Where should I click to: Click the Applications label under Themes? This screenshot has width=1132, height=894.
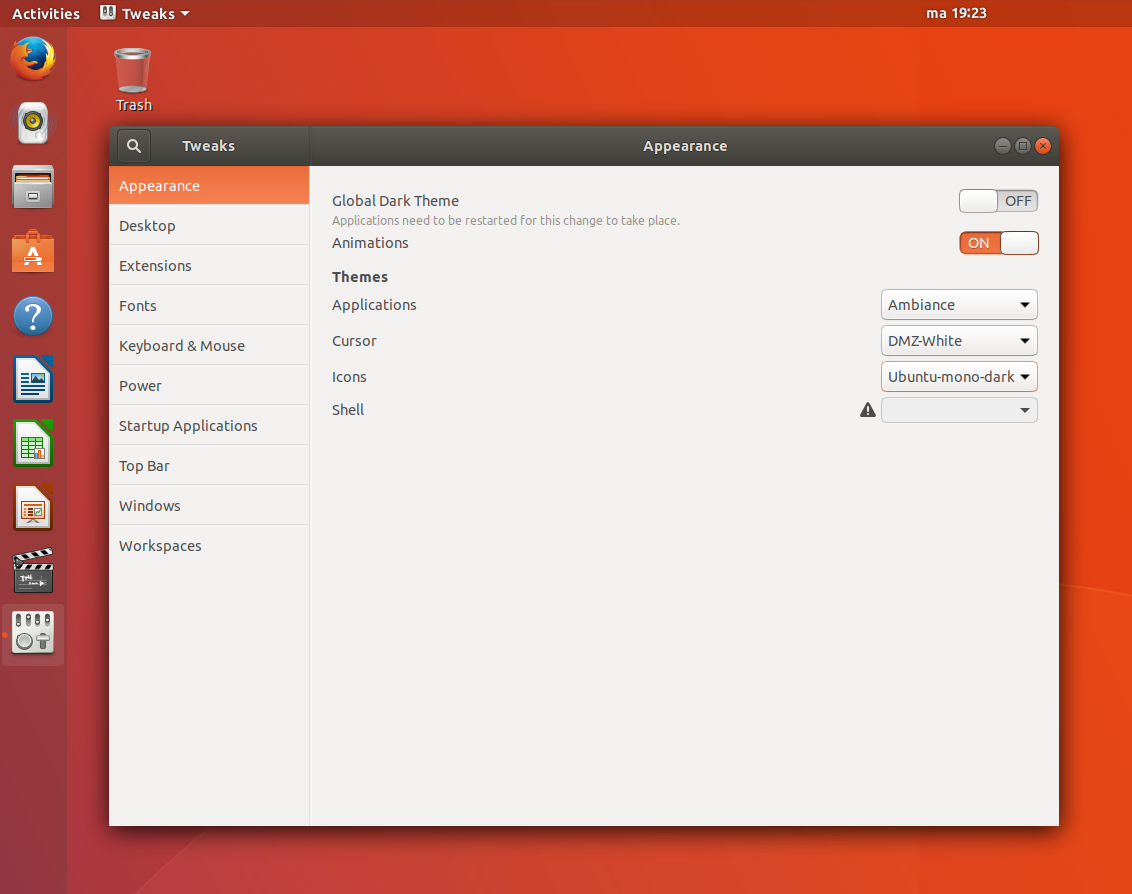click(374, 305)
